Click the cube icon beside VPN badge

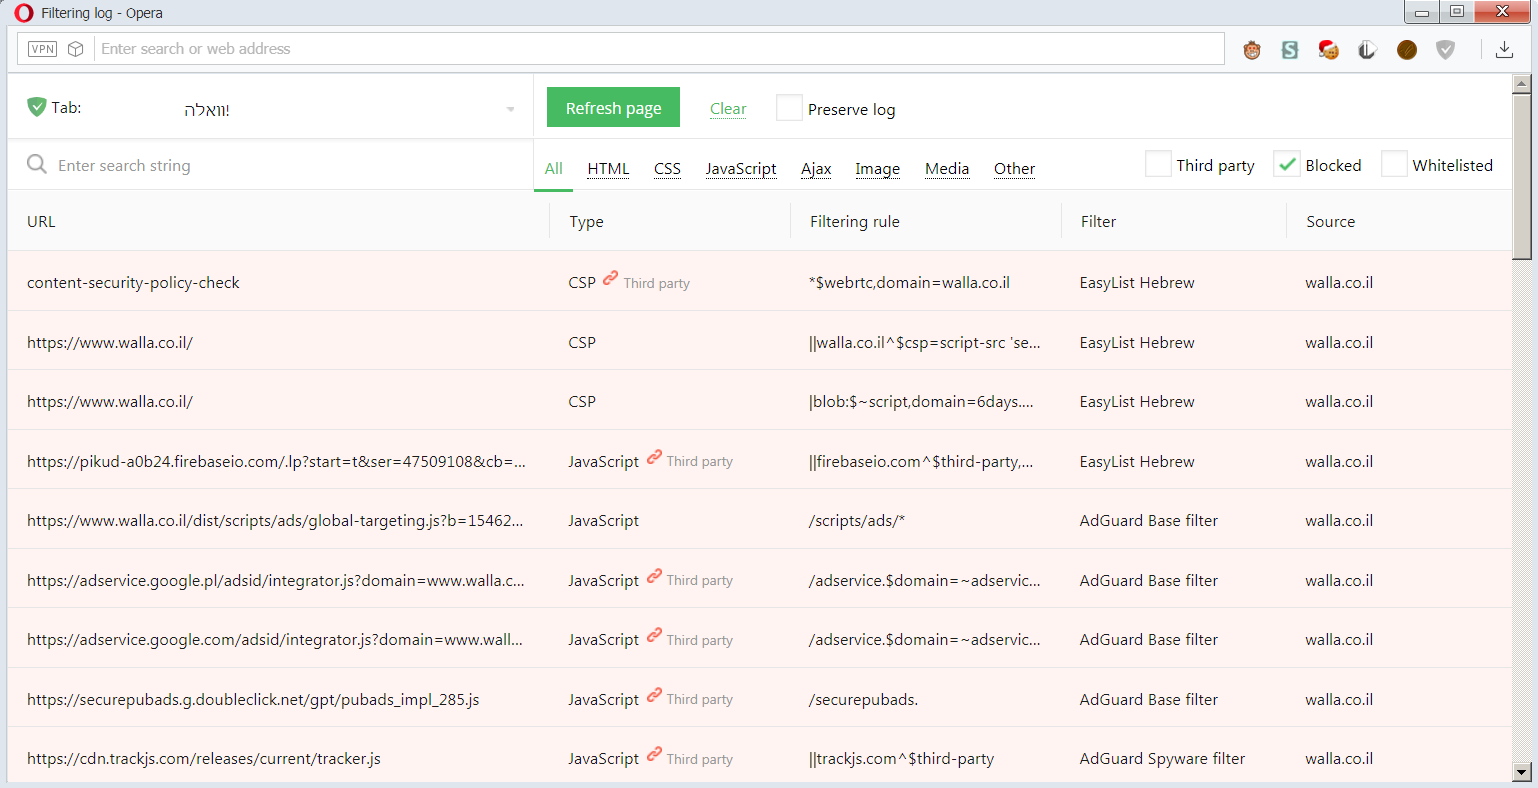coord(75,49)
